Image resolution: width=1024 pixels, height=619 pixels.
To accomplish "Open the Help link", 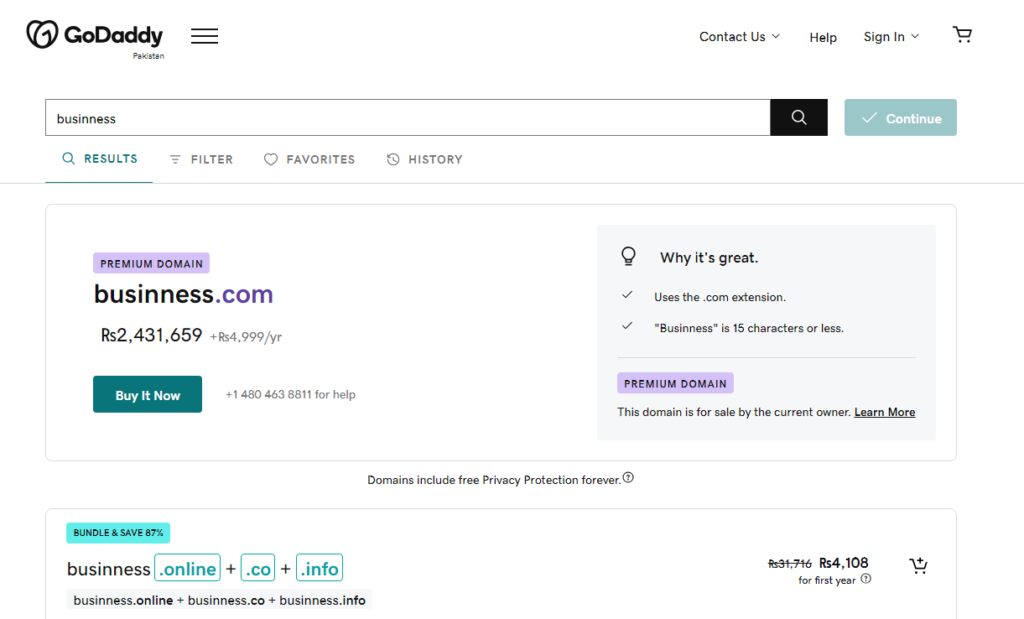I will coord(823,37).
